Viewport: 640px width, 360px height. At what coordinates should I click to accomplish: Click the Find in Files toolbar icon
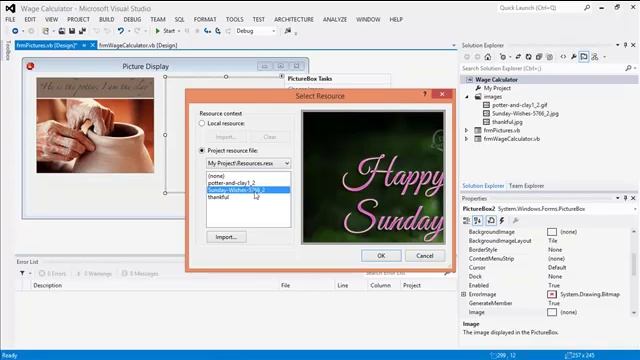[x=288, y=31]
